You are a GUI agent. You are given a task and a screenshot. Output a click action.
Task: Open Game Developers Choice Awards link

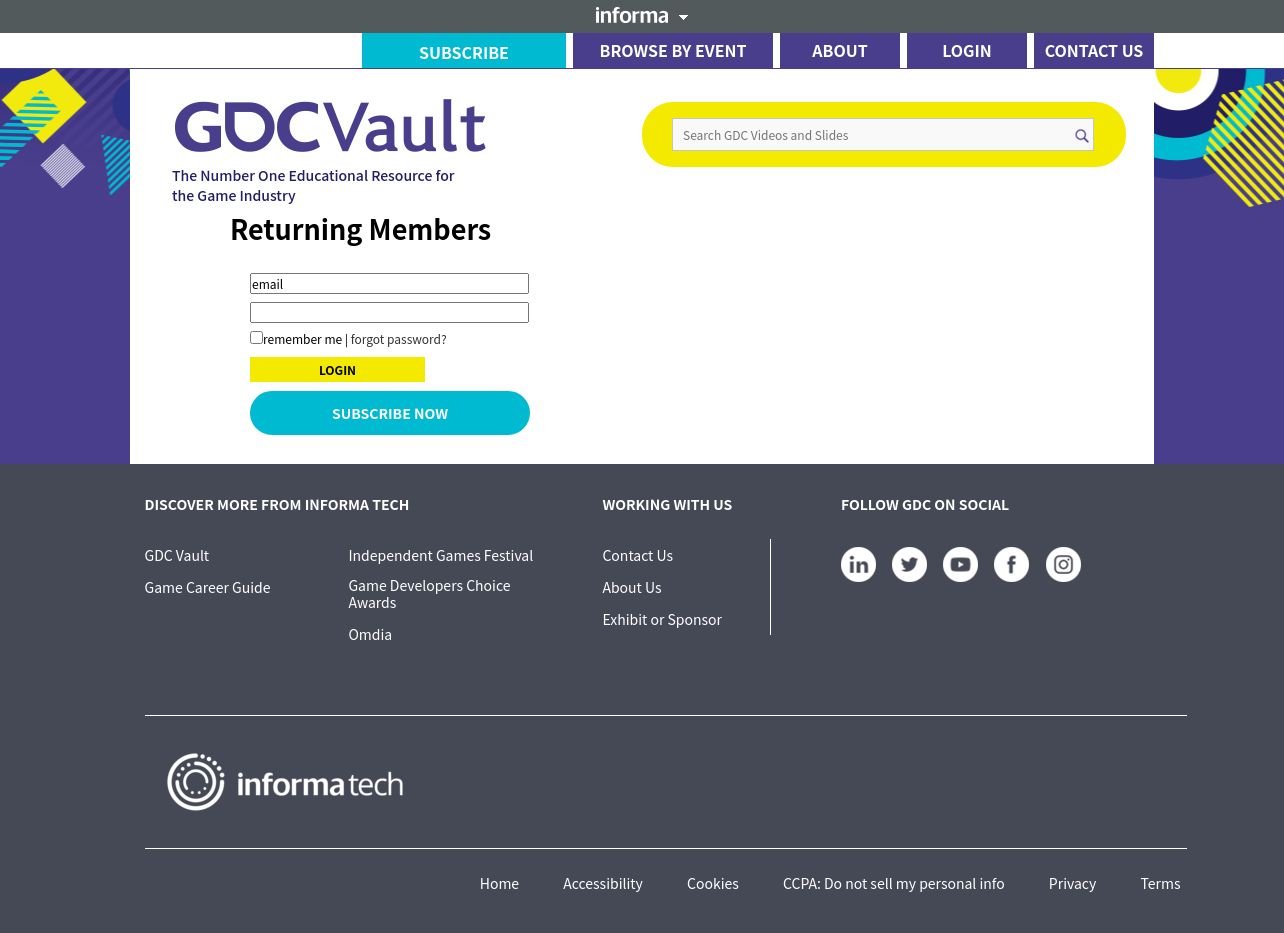tap(429, 594)
